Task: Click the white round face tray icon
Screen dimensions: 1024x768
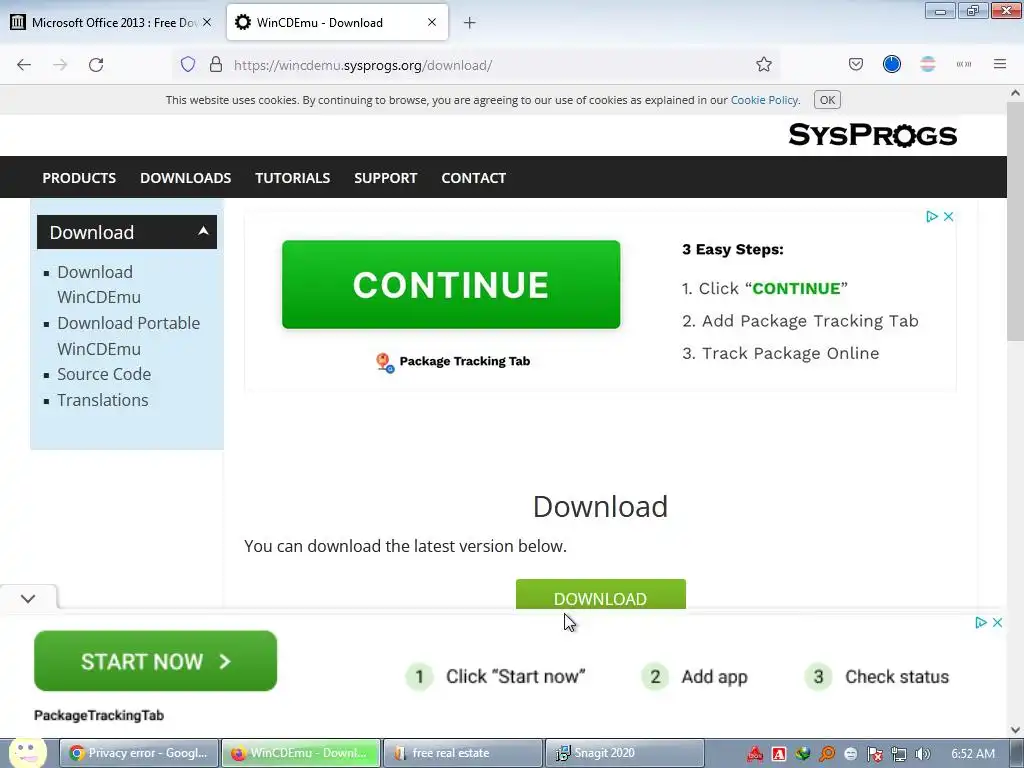Action: [850, 754]
